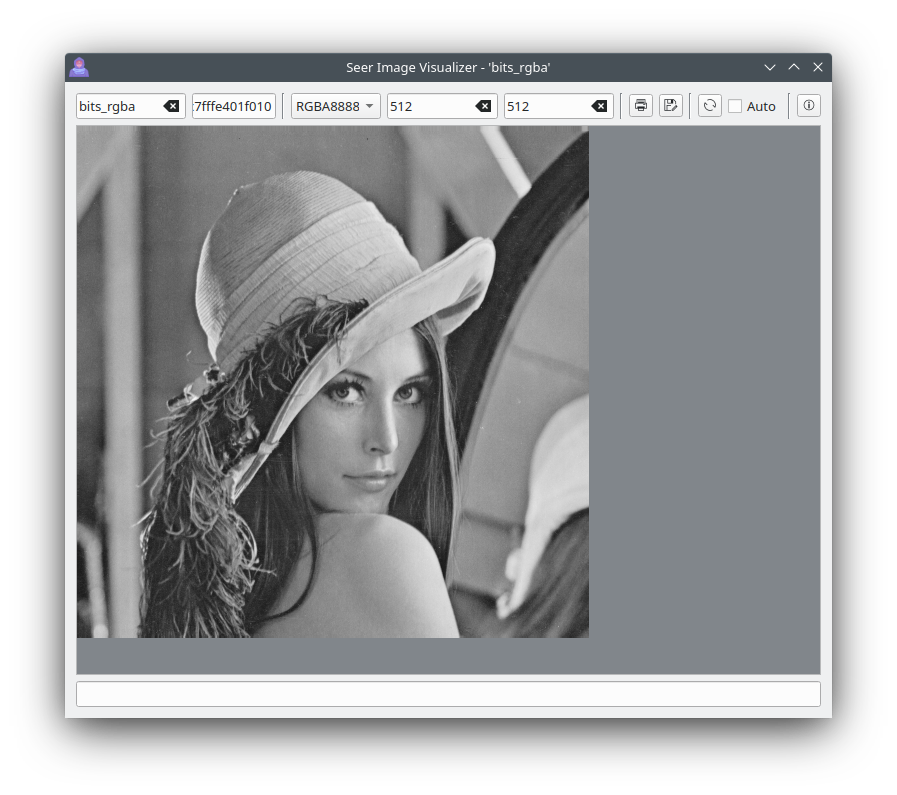Click the memory address field 7fffe401f010

tap(233, 106)
